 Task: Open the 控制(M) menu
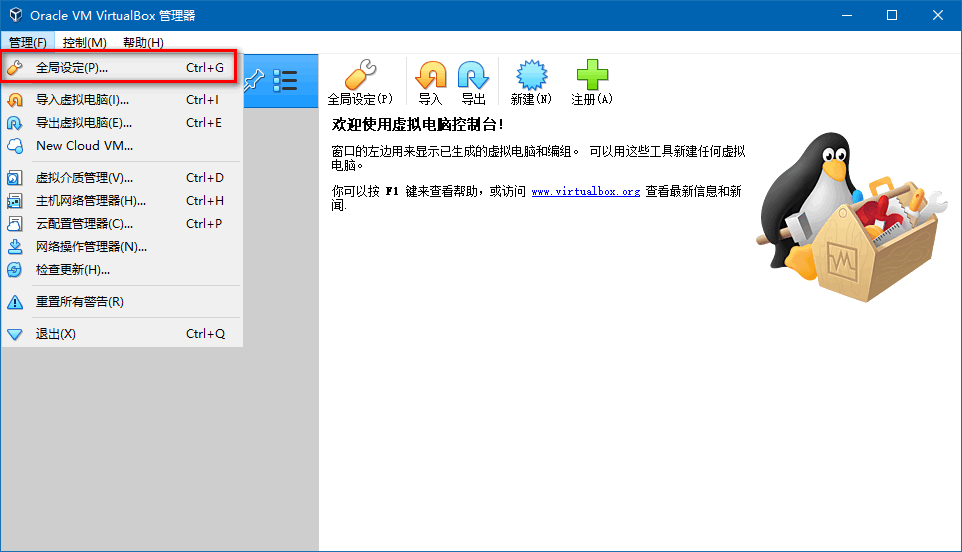coord(85,42)
